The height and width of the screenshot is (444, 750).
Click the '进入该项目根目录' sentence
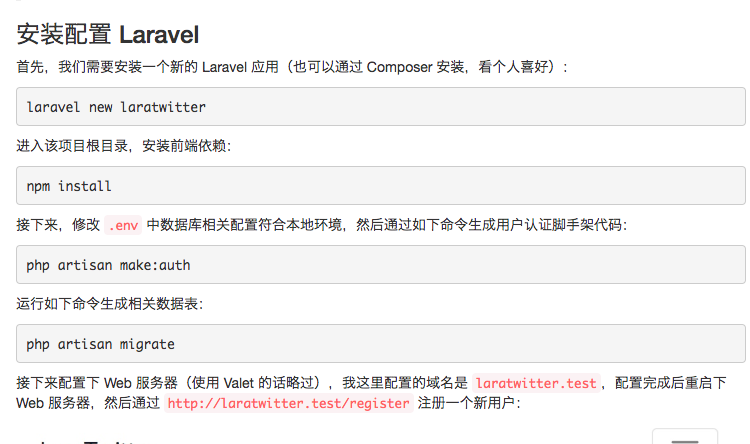(72, 145)
